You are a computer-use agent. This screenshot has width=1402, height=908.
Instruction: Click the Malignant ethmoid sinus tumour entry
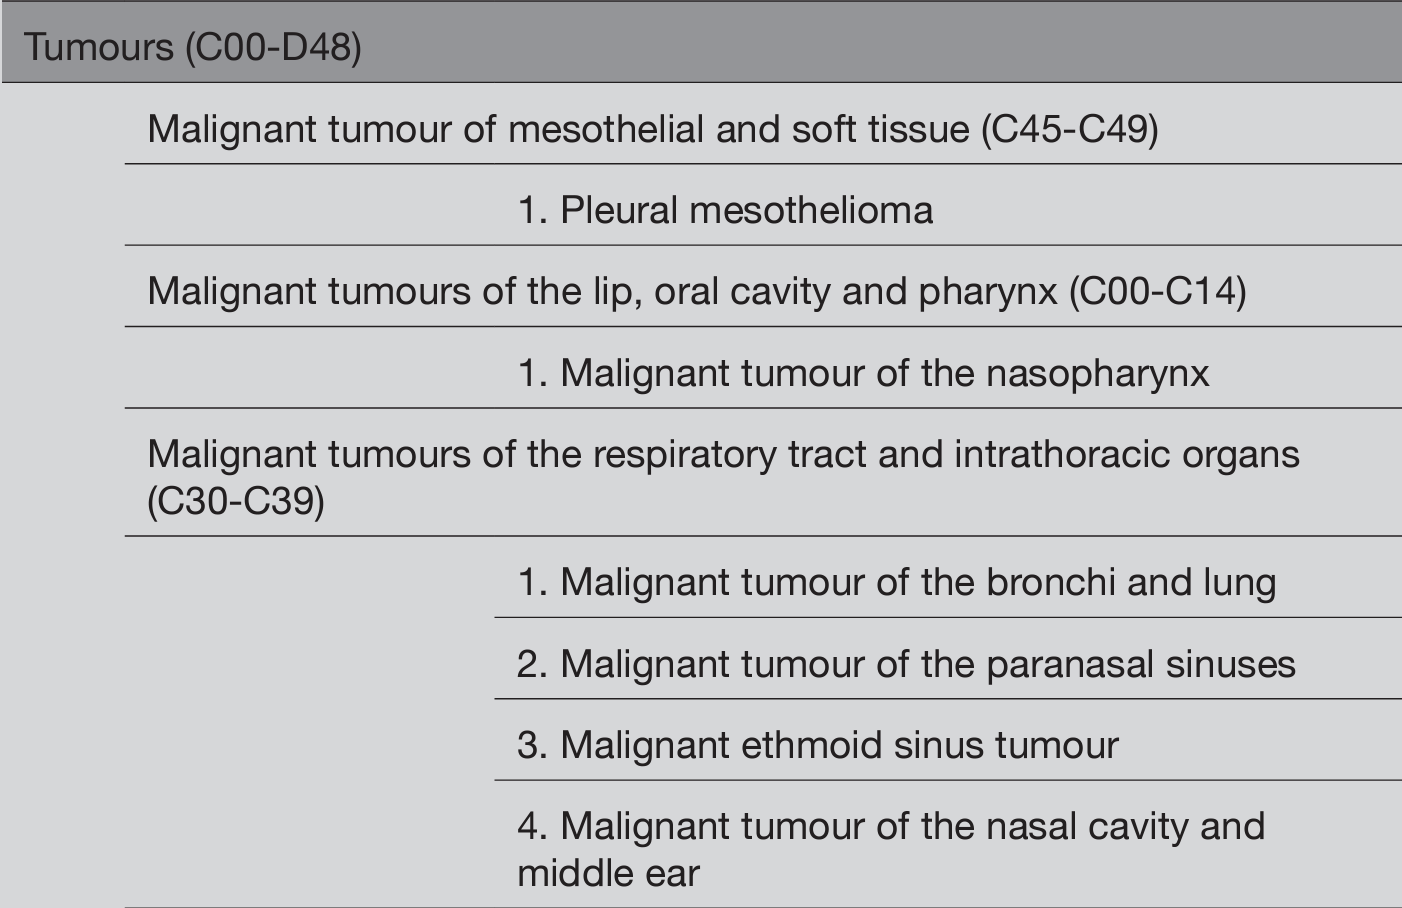coord(817,745)
